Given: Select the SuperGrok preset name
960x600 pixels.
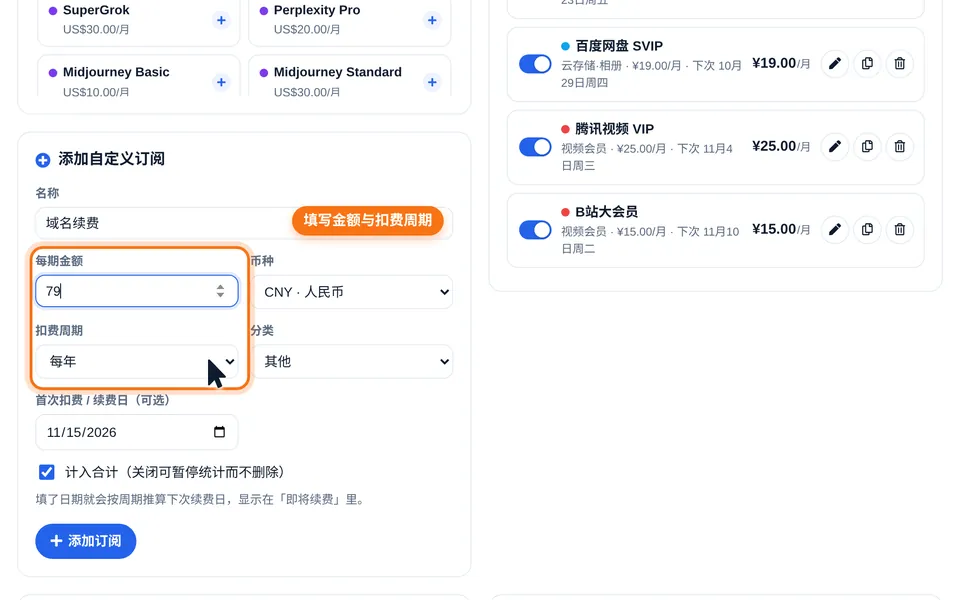Looking at the screenshot, I should coord(96,10).
